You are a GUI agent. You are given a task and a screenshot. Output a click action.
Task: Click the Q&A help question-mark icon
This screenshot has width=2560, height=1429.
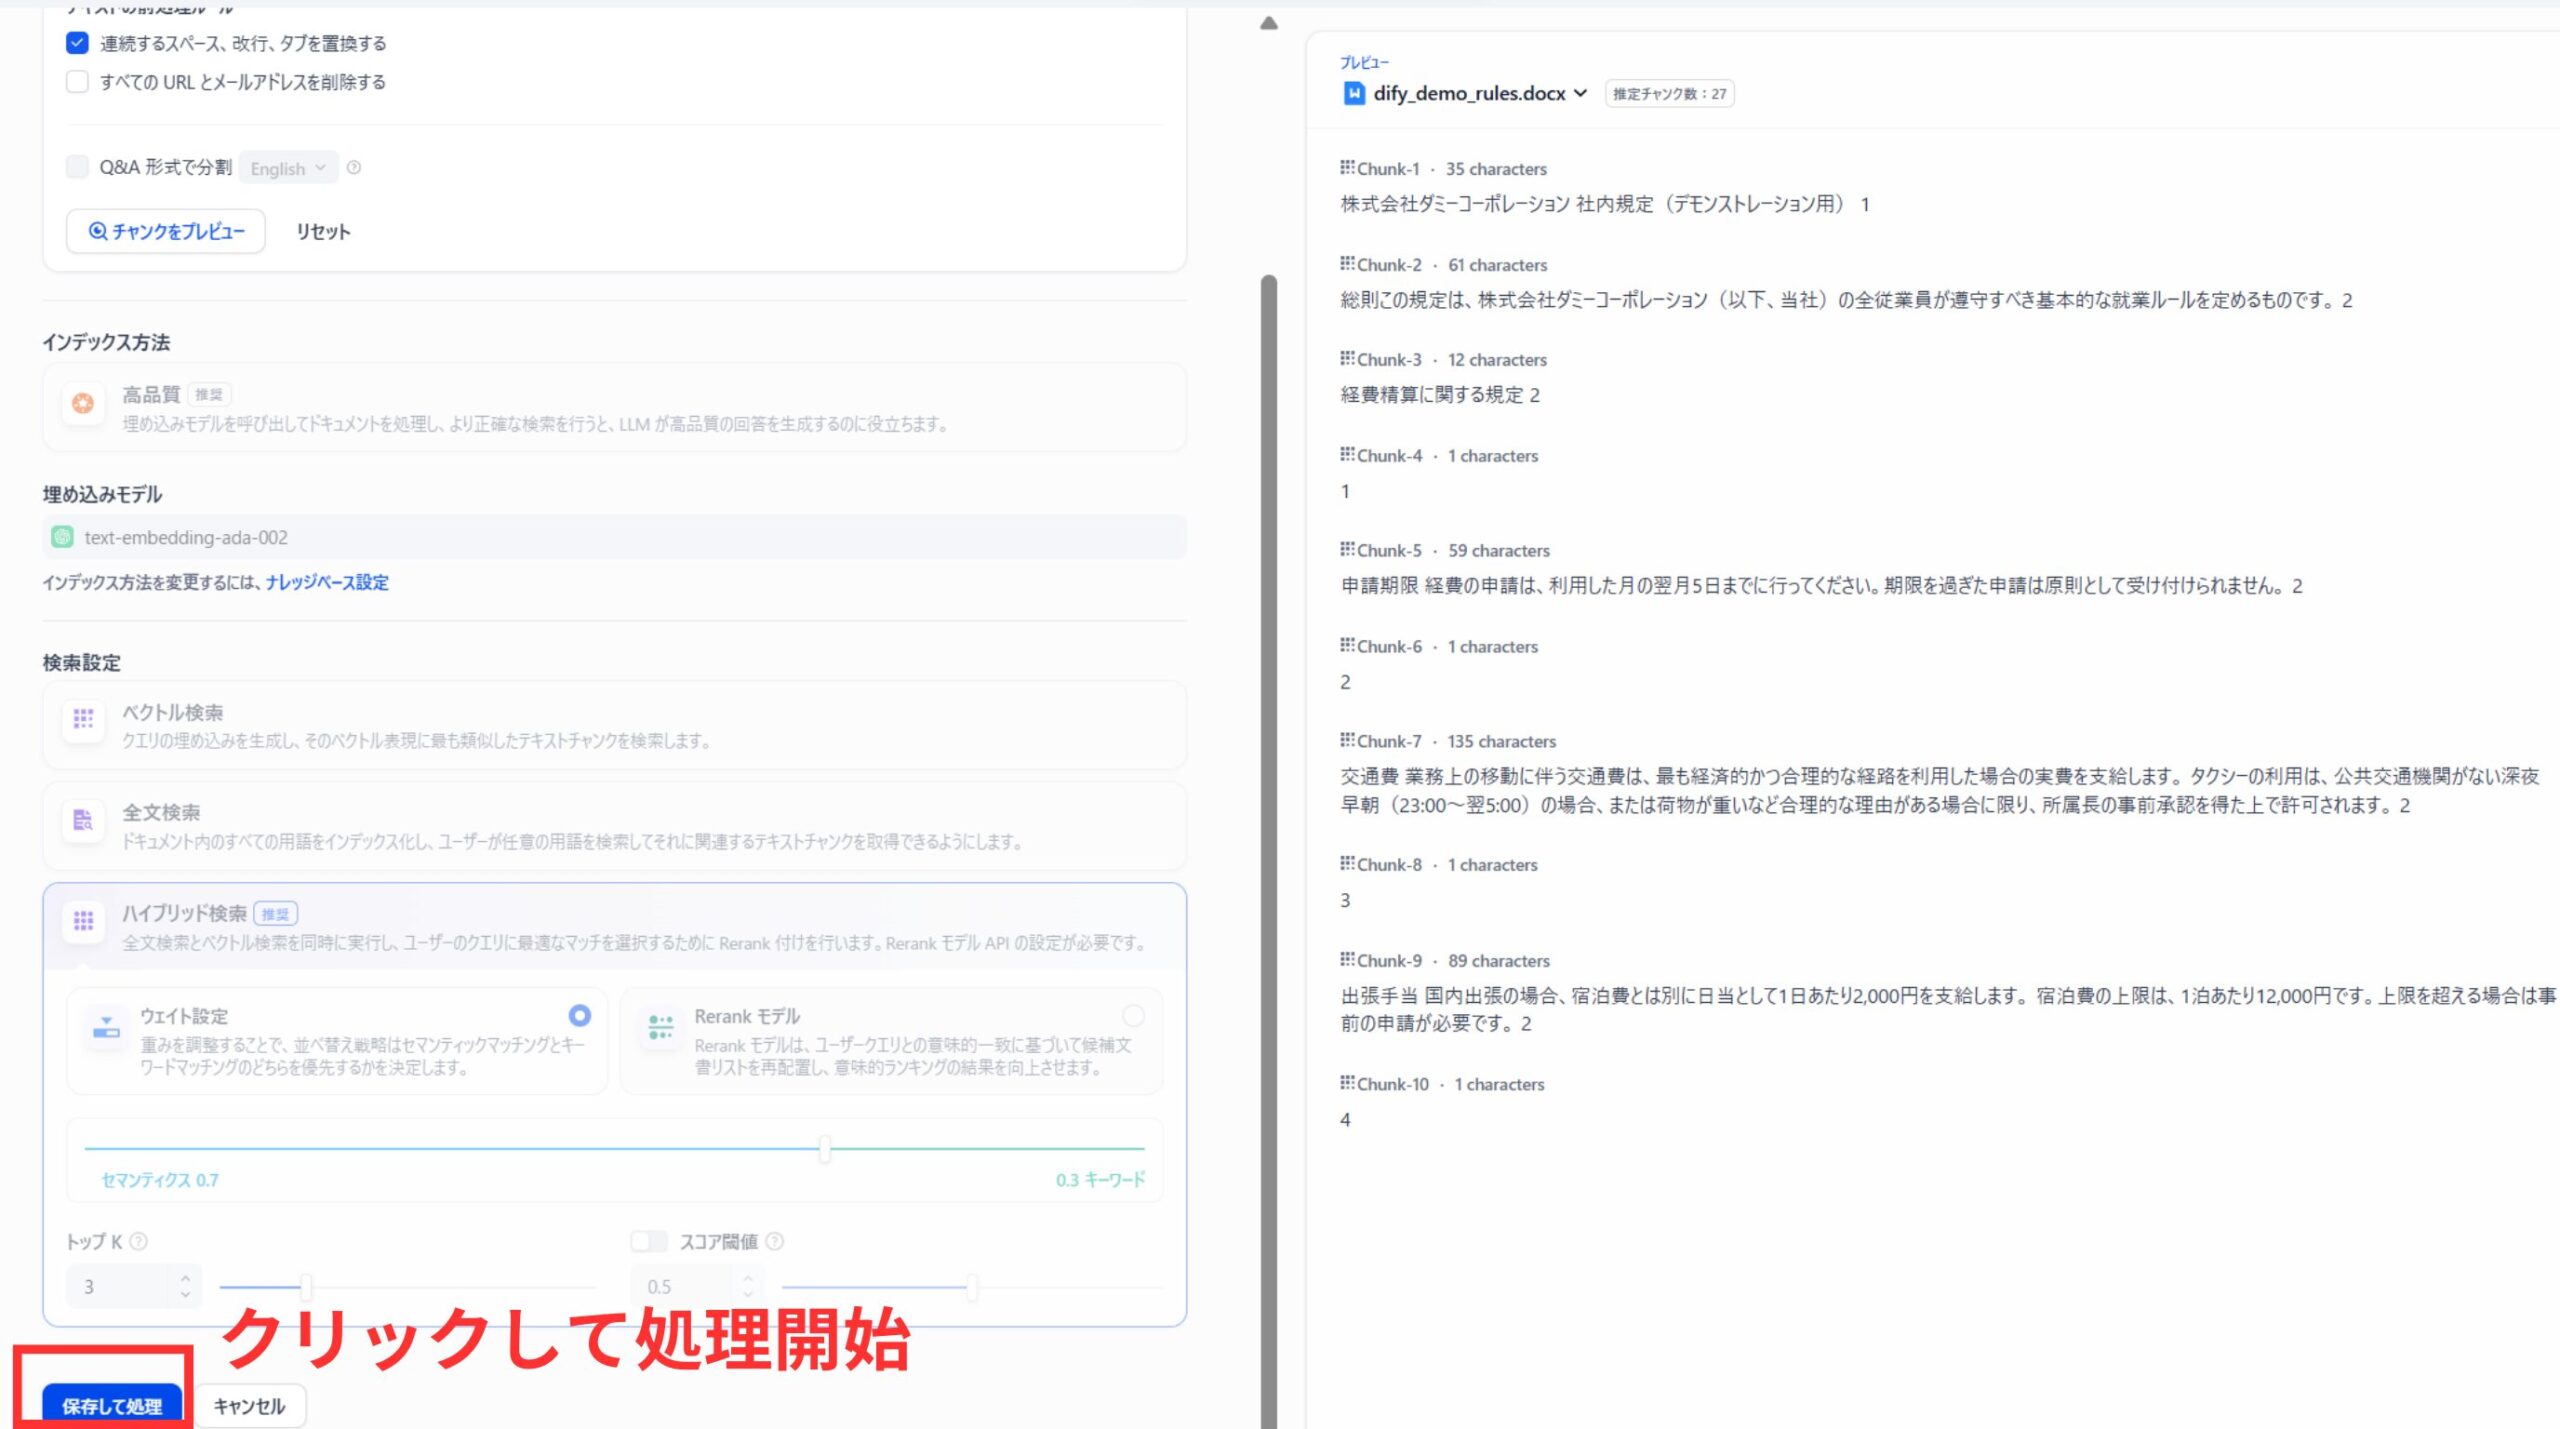click(354, 167)
